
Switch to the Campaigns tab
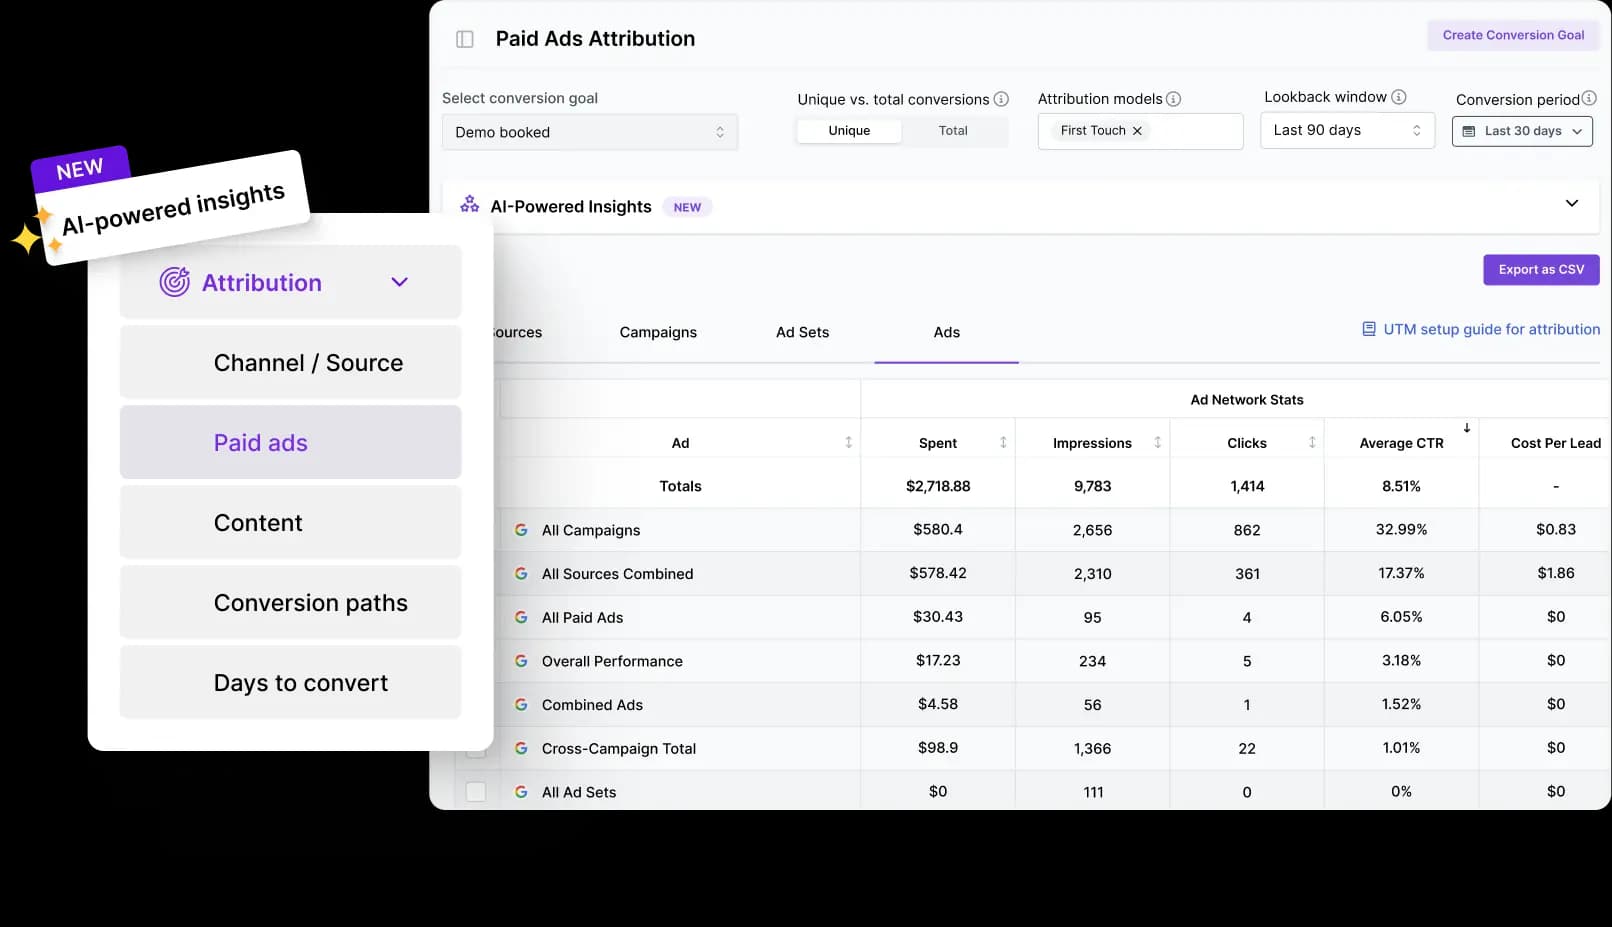click(x=657, y=332)
